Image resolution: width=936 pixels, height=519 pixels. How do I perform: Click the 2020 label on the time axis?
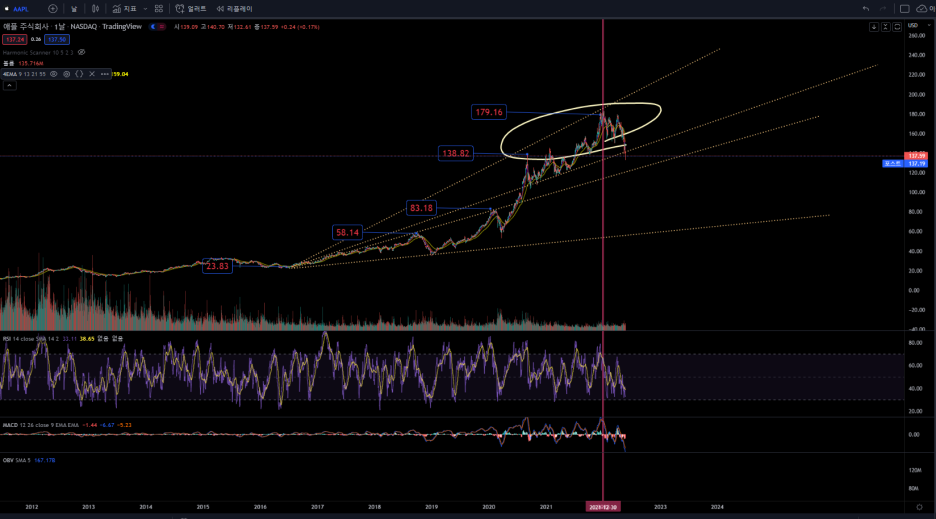click(488, 506)
